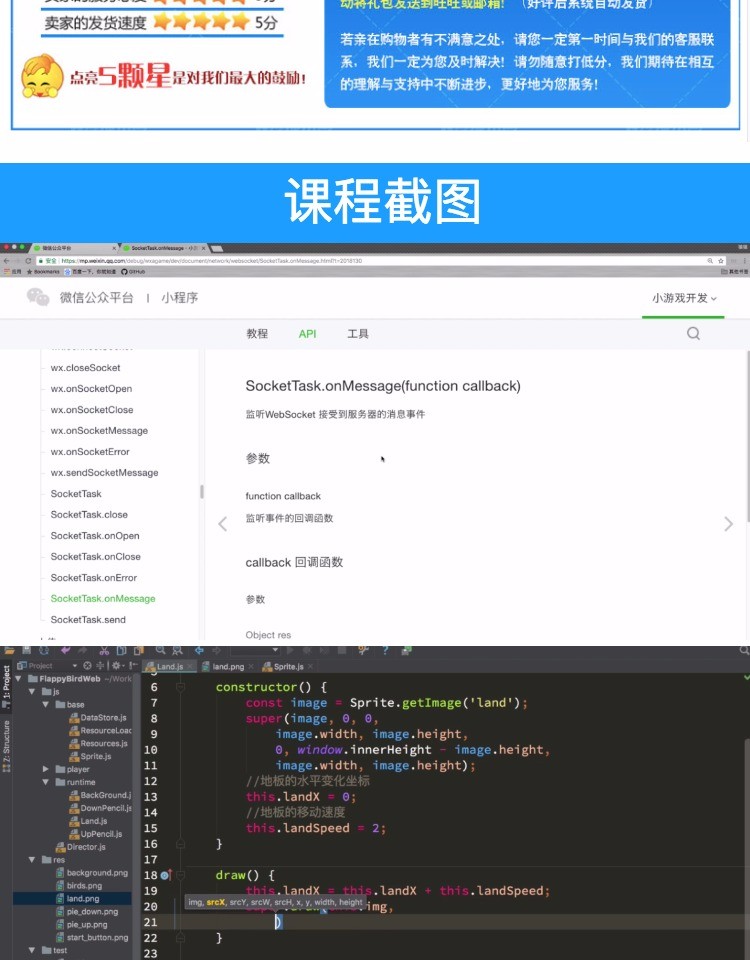The width and height of the screenshot is (750, 960).
Task: Select the 教程 tab on docs page
Action: pos(257,334)
